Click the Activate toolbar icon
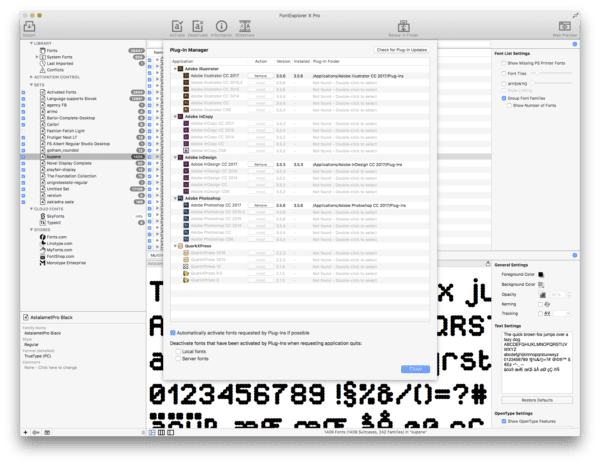The image size is (600, 465). pos(177,25)
